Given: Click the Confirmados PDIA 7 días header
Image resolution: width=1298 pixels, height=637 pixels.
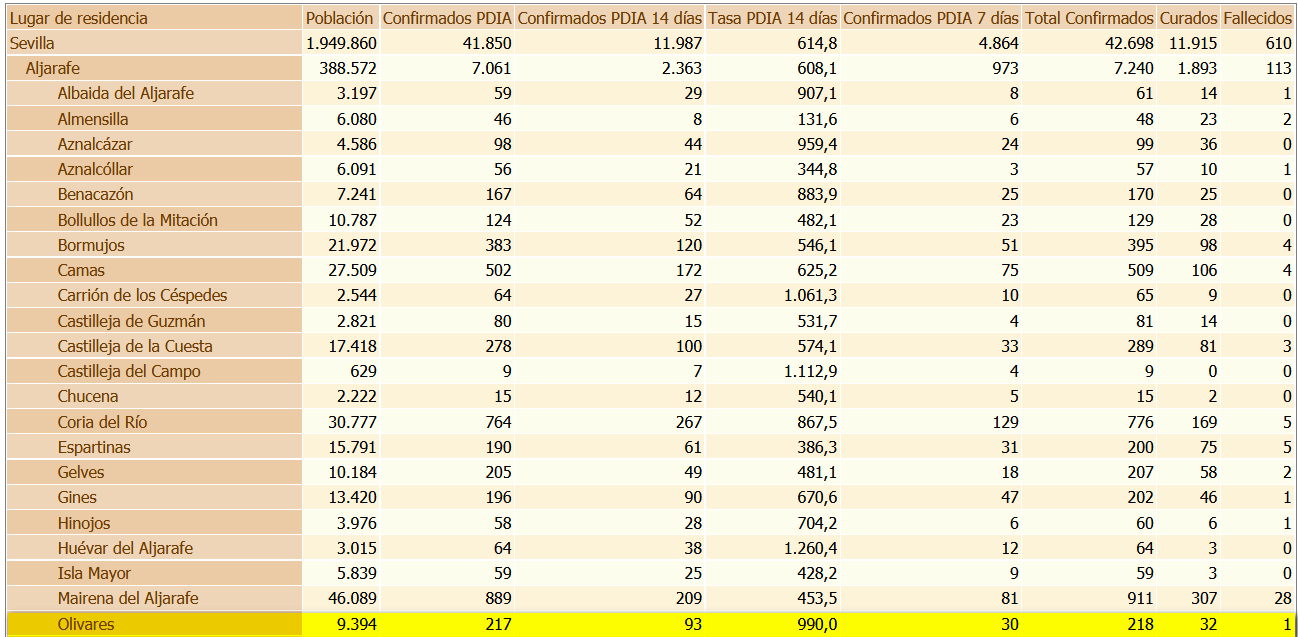Looking at the screenshot, I should 931,18.
